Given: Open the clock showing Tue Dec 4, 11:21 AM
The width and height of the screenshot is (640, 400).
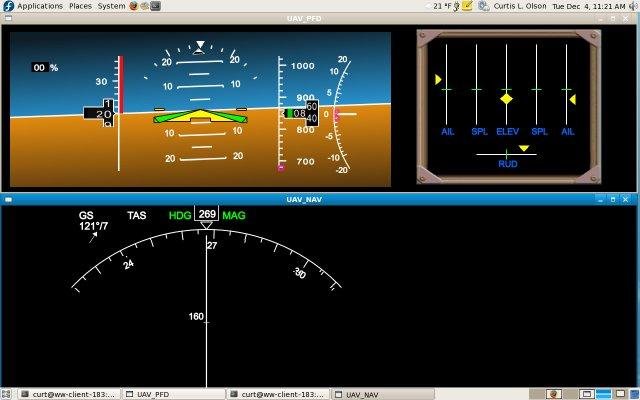Looking at the screenshot, I should pyautogui.click(x=589, y=6).
